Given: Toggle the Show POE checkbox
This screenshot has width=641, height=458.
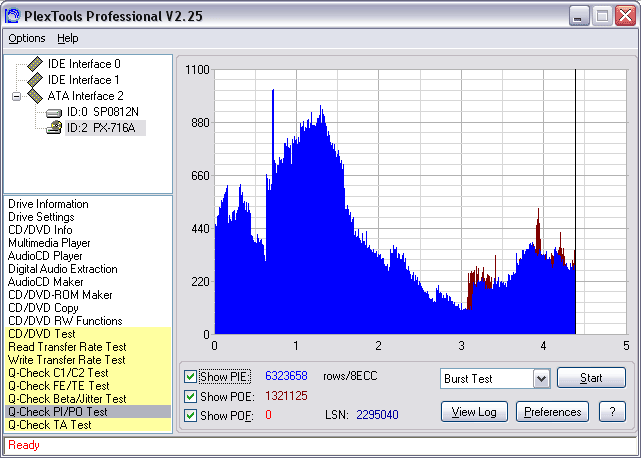Looking at the screenshot, I should (190, 396).
